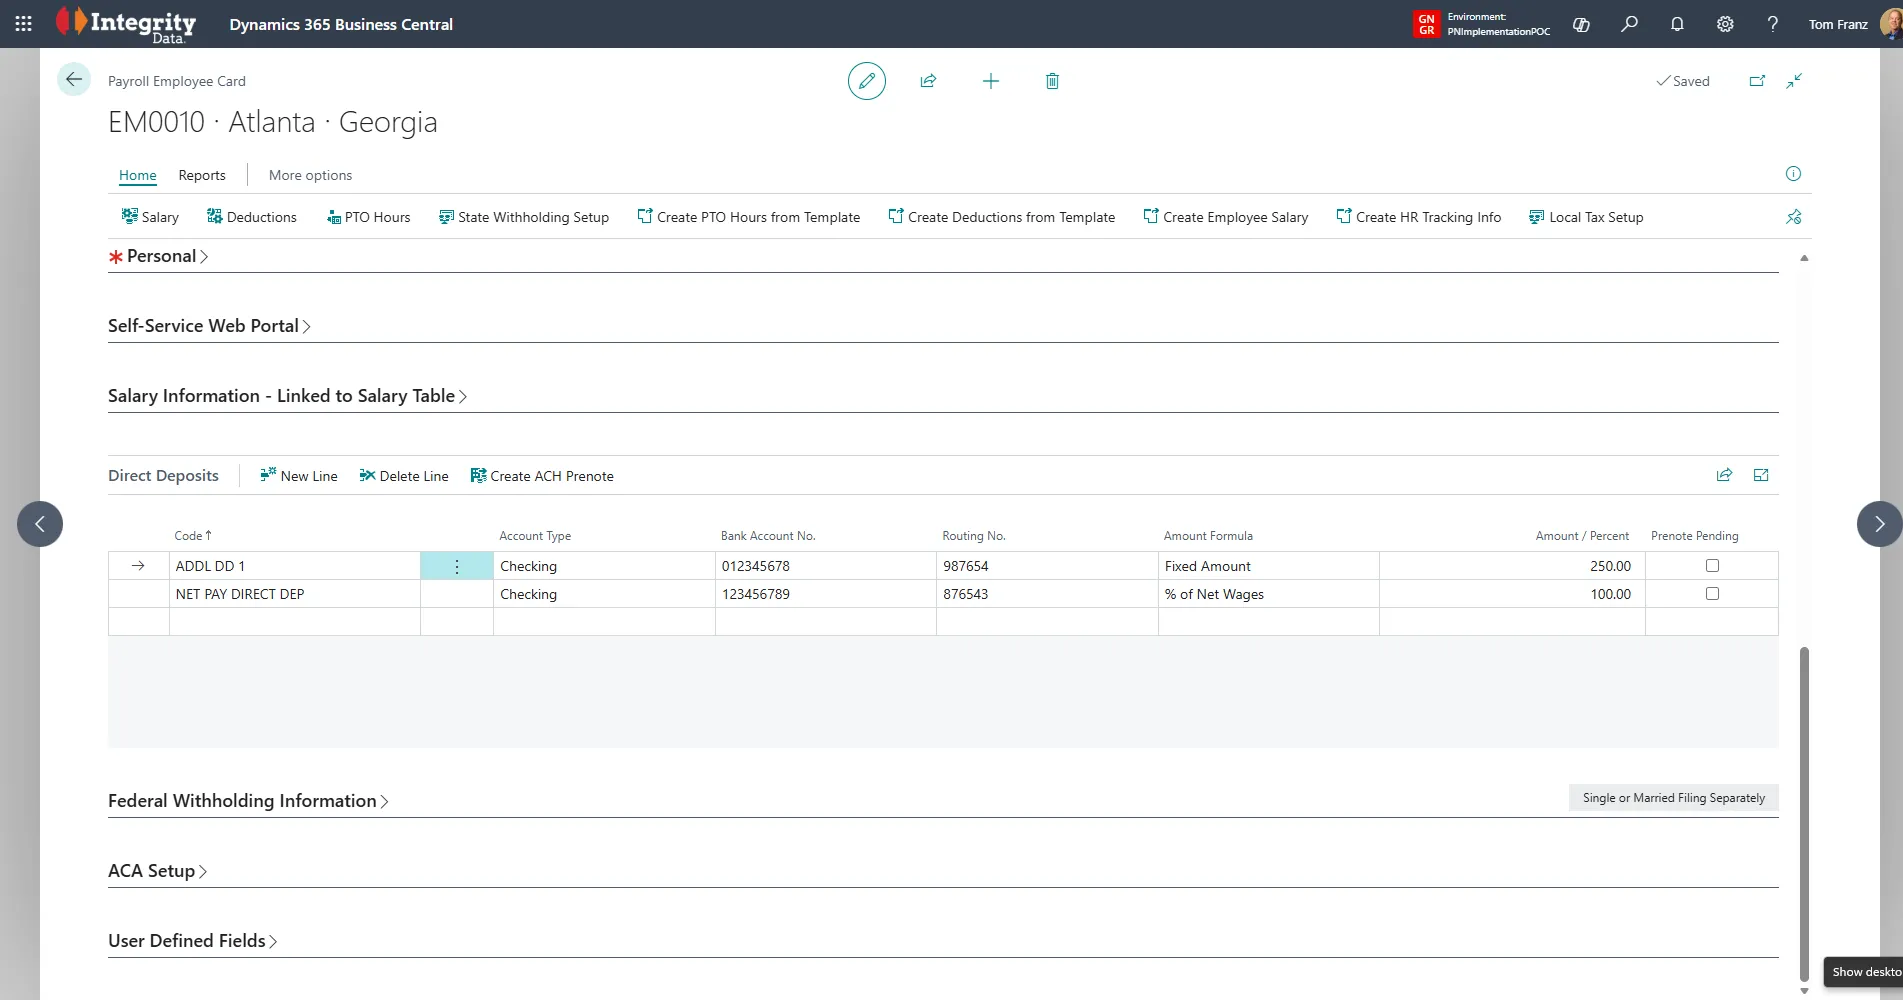Image resolution: width=1903 pixels, height=1000 pixels.
Task: Click Create ACH Prenote button
Action: coord(542,476)
